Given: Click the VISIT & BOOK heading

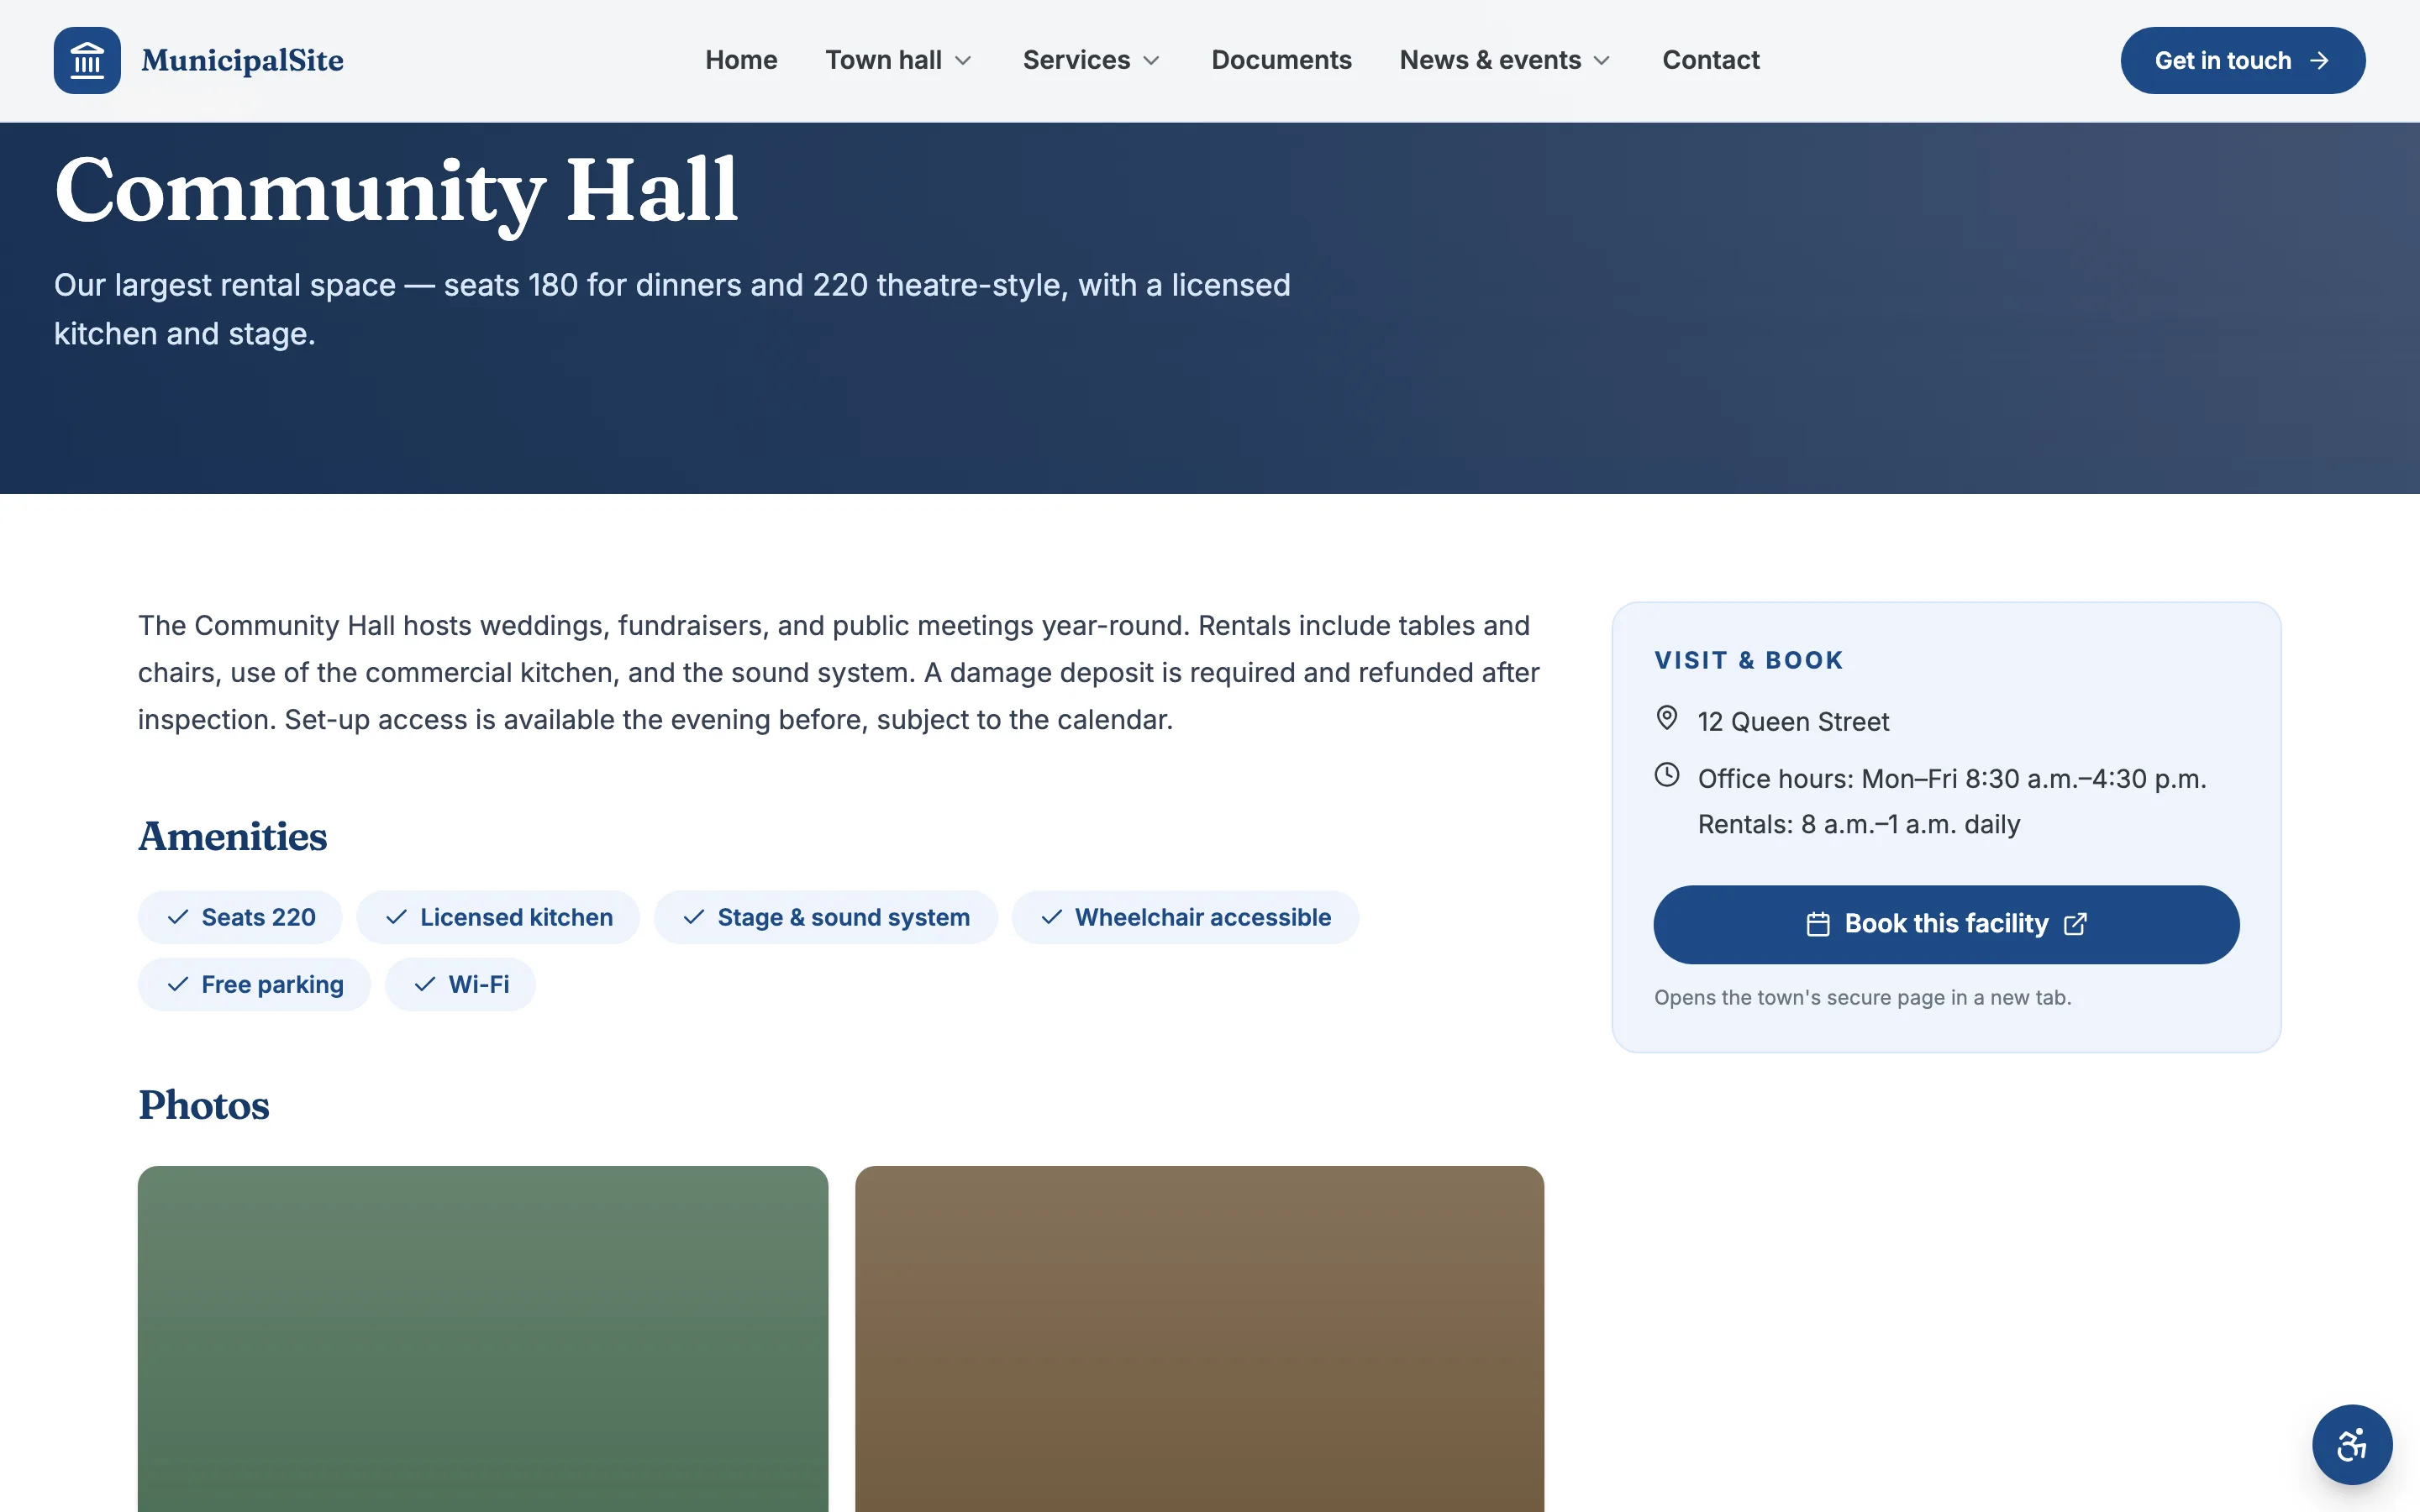Looking at the screenshot, I should 1748,660.
